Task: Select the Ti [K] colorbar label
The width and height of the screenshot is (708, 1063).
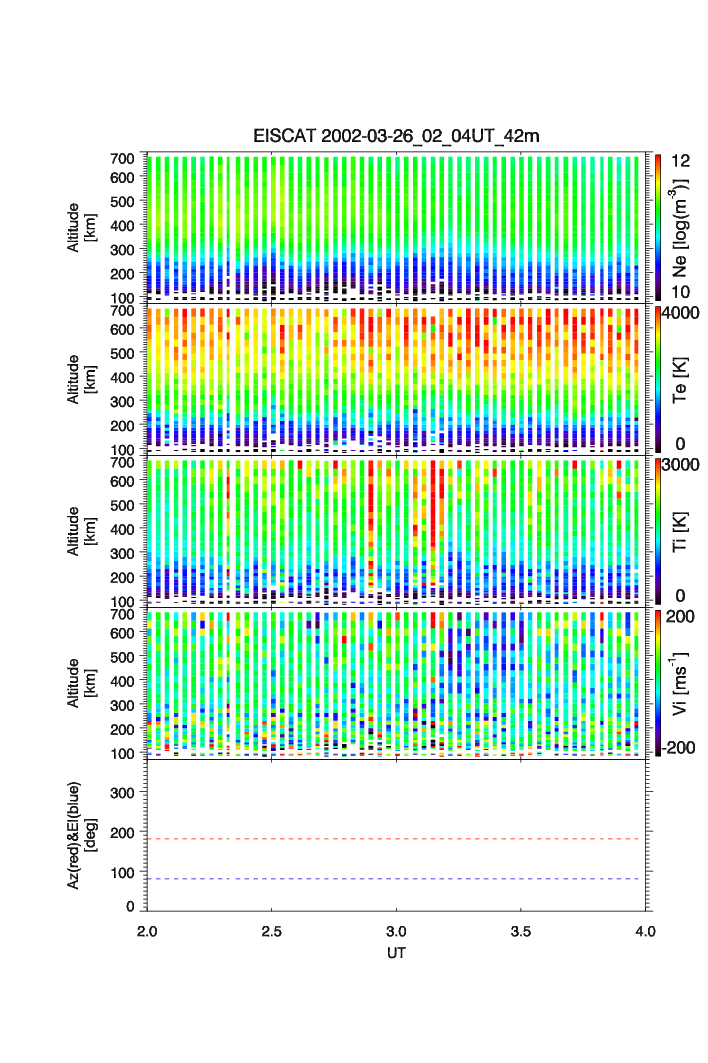Action: pos(682,531)
